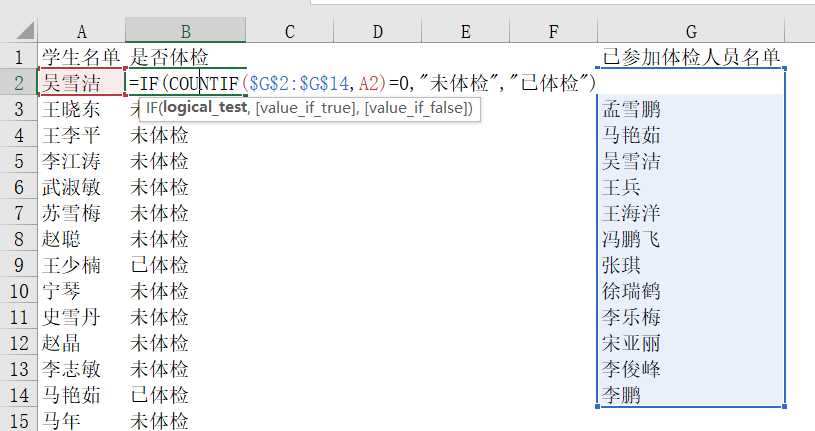Screen dimensions: 815x431
Task: Click 王海洋 in column G
Action: tap(691, 213)
